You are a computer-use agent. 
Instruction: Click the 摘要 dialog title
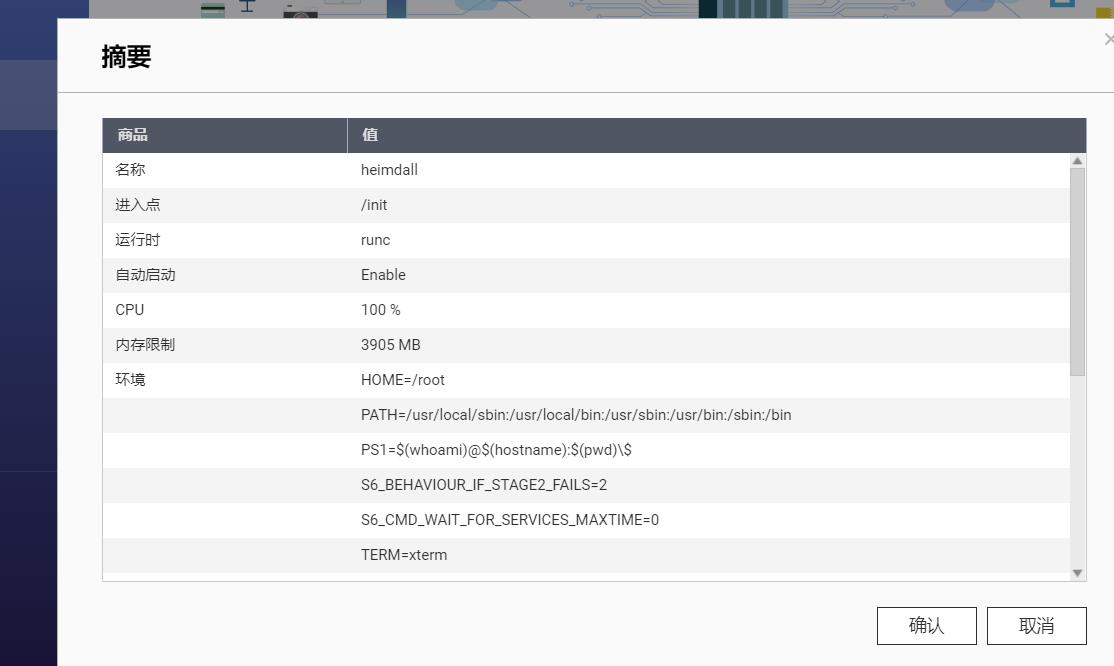coord(124,57)
